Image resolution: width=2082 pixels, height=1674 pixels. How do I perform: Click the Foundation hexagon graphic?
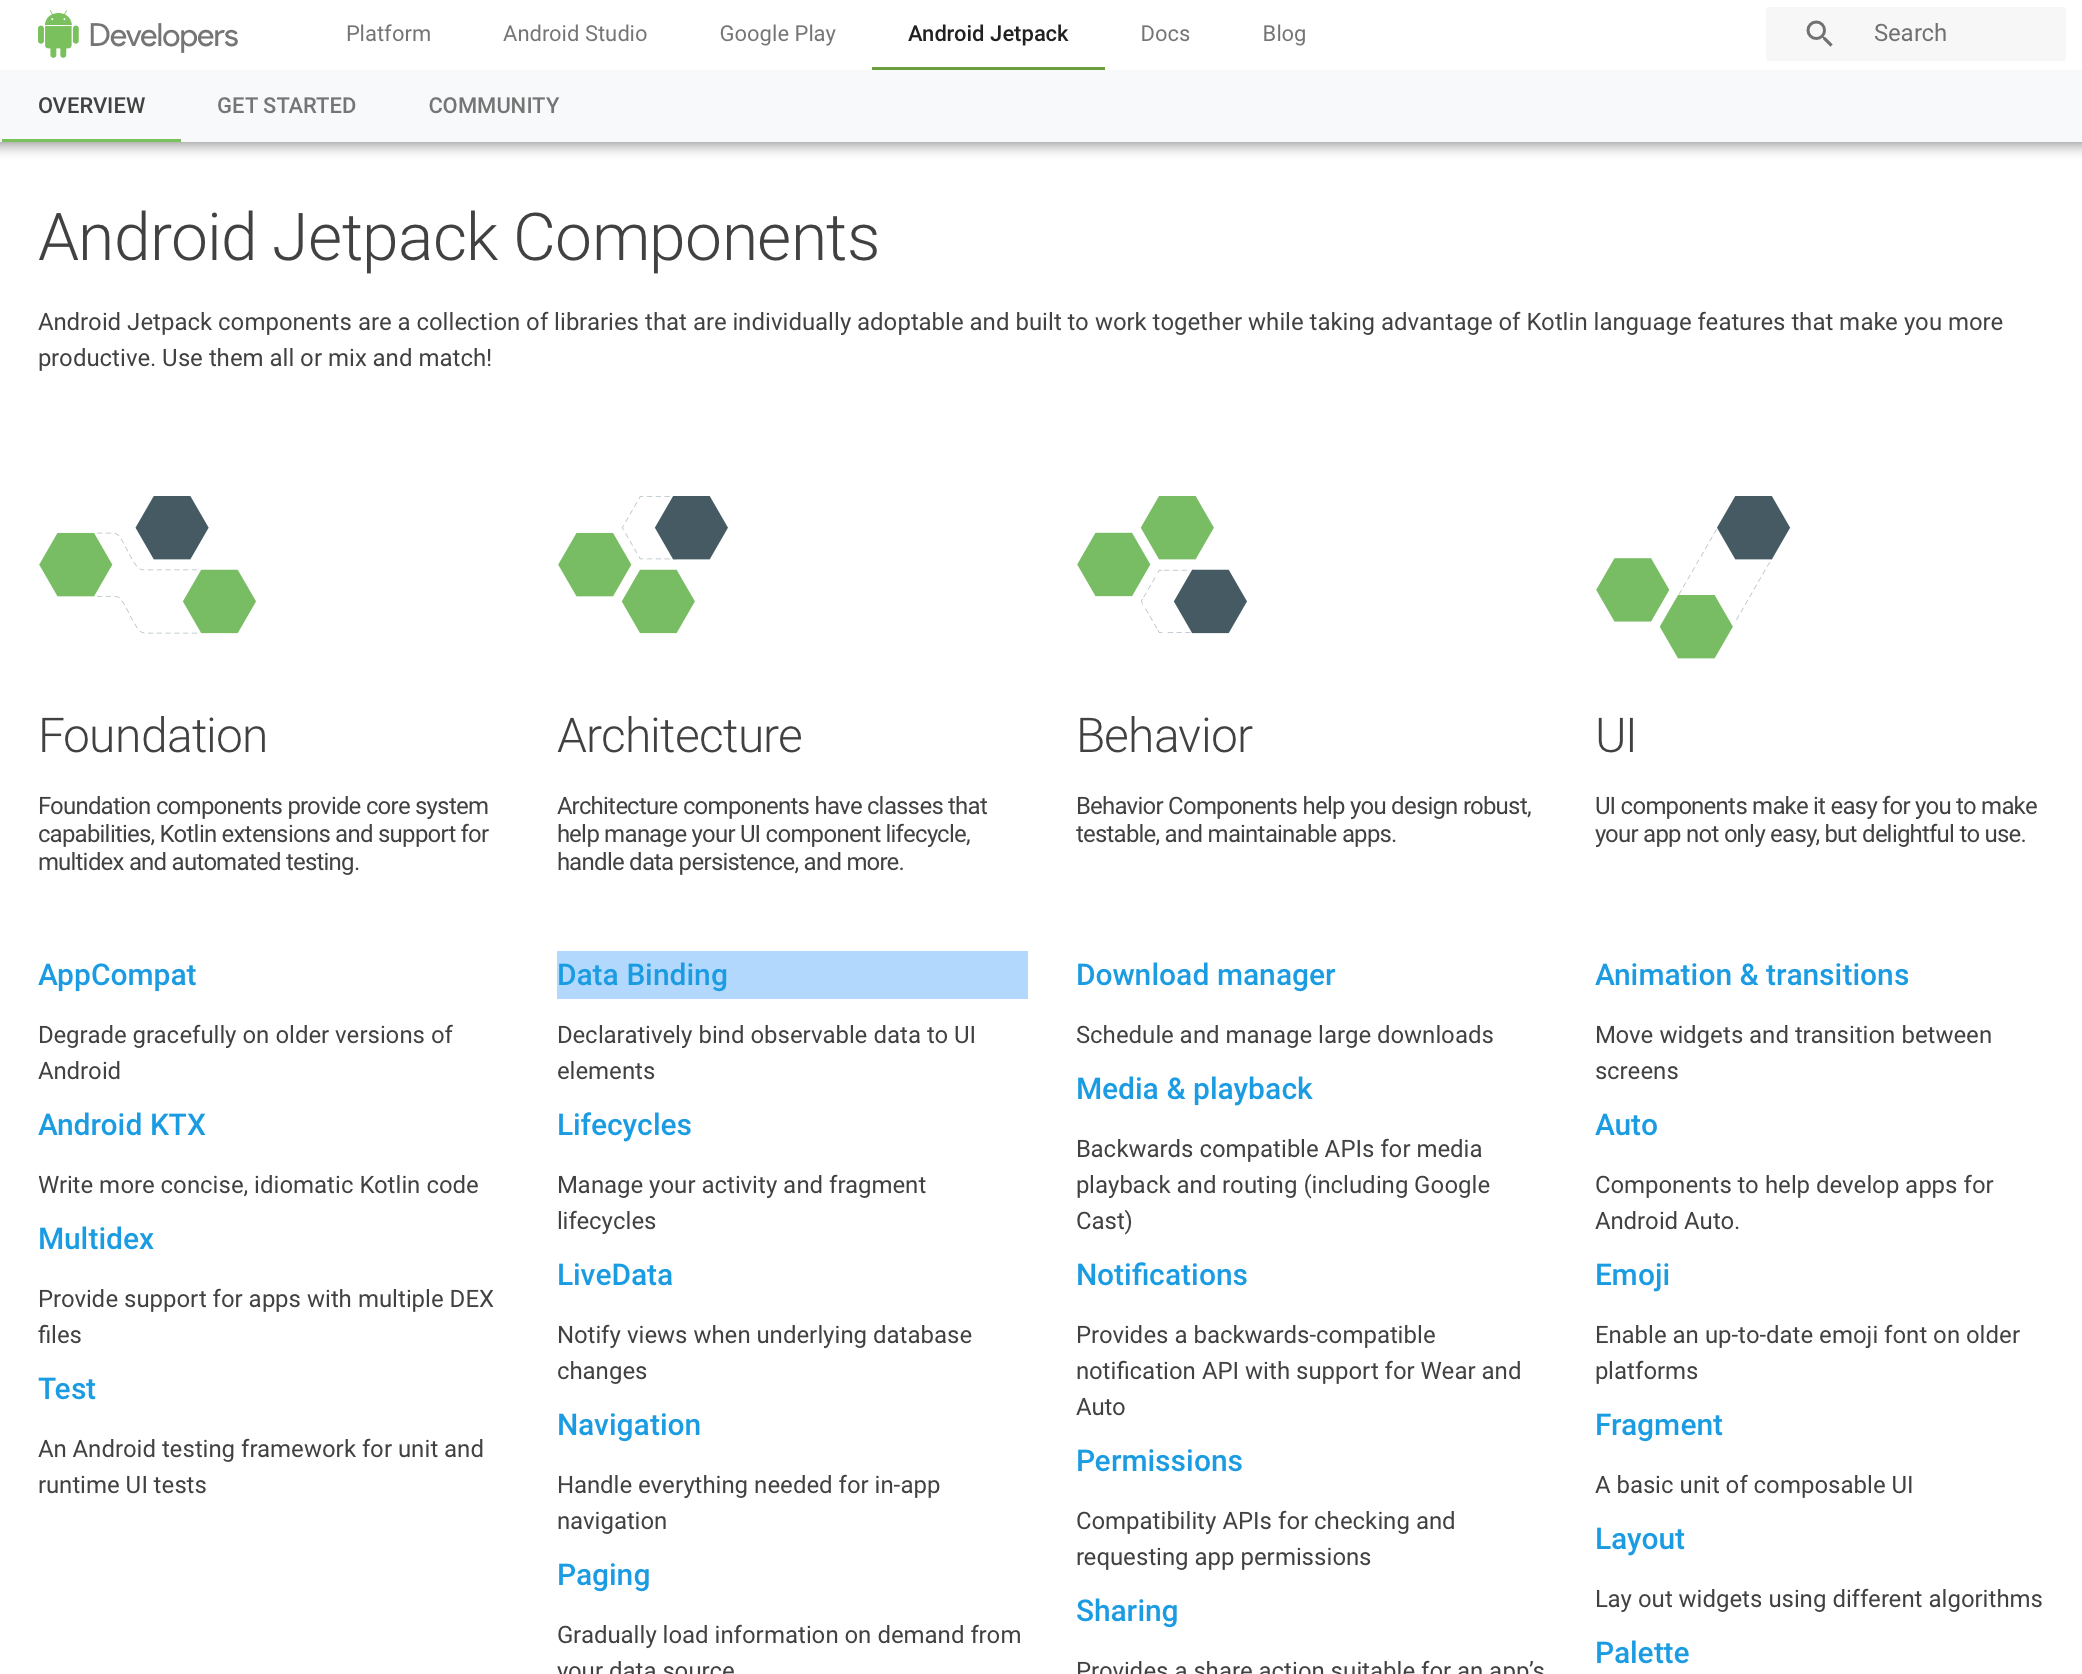(148, 565)
